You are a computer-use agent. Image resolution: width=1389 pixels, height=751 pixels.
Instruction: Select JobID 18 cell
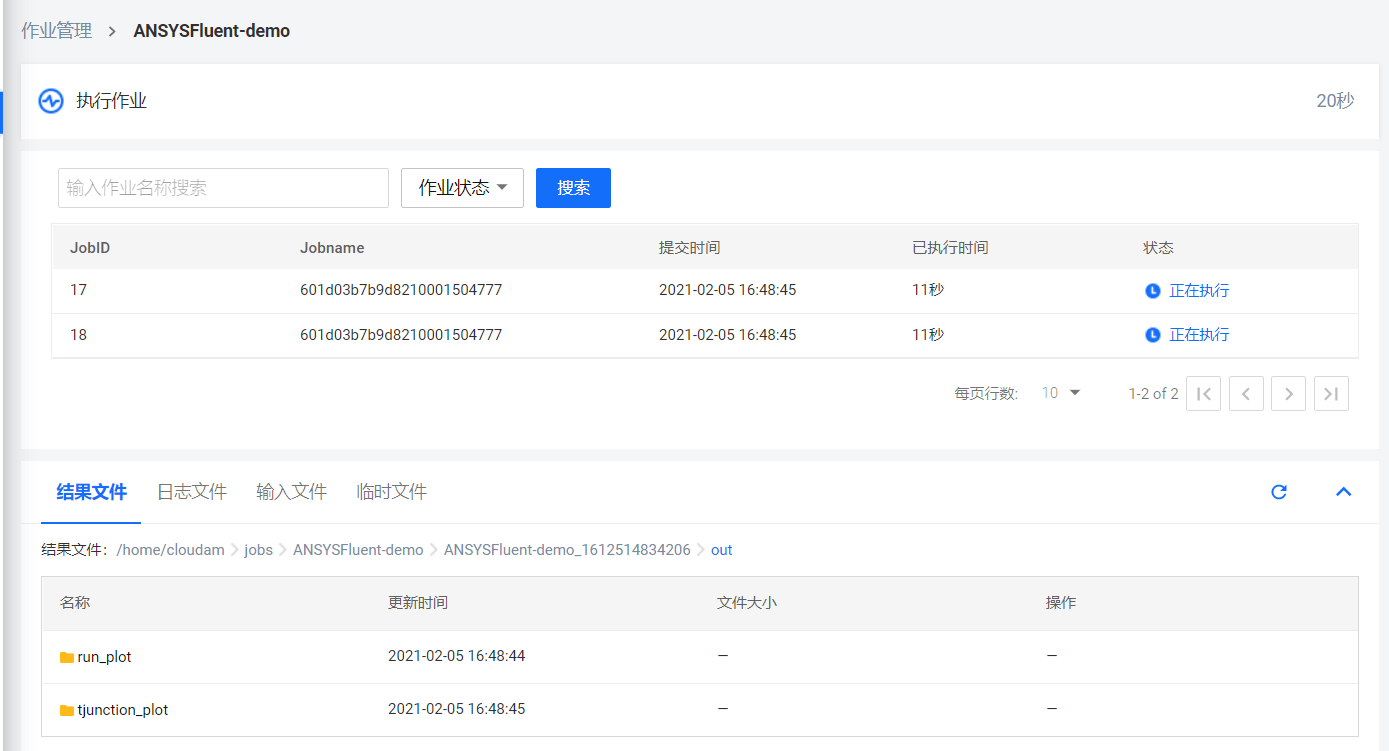click(x=78, y=335)
